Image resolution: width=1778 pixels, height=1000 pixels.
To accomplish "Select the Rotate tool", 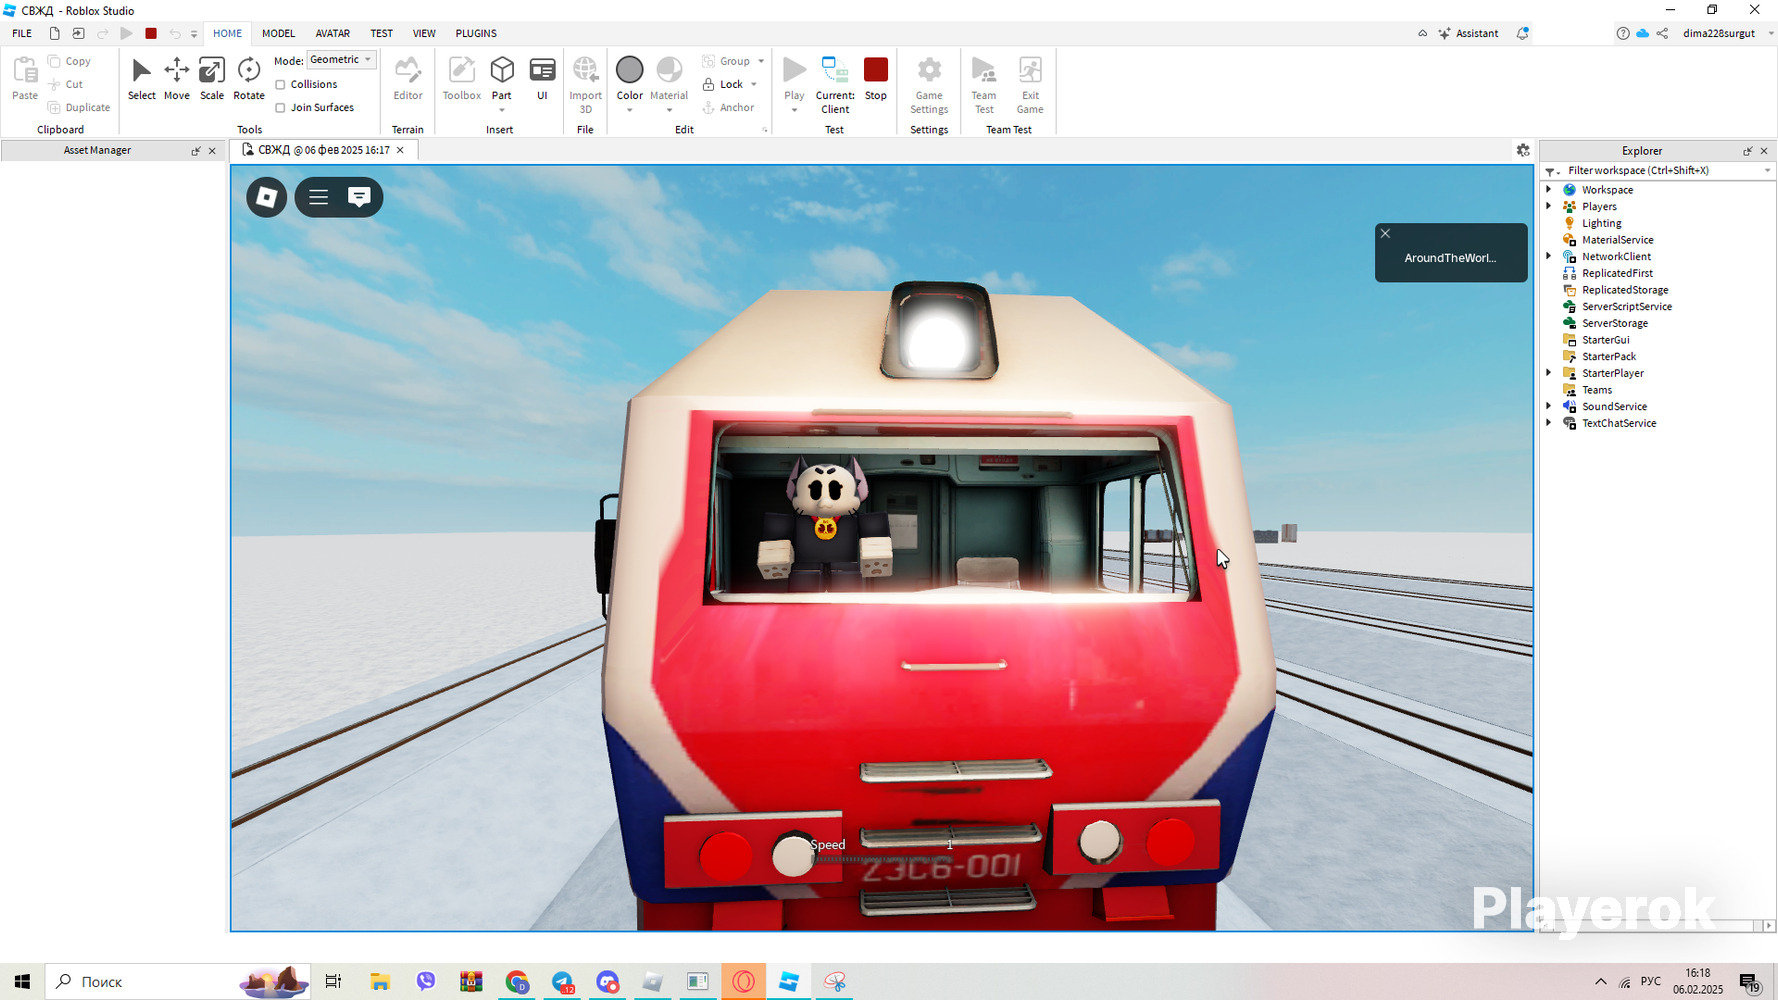I will [x=248, y=78].
